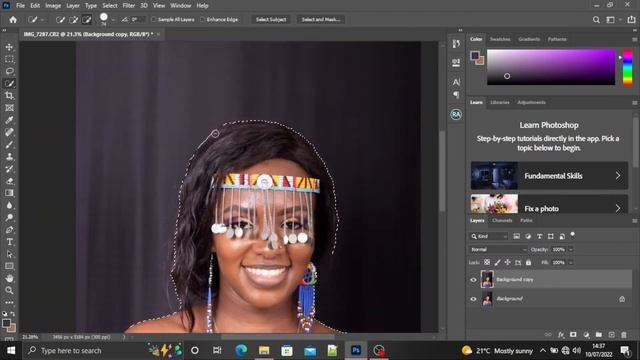
Task: Enable the Enhance Edge checkbox
Action: point(202,20)
